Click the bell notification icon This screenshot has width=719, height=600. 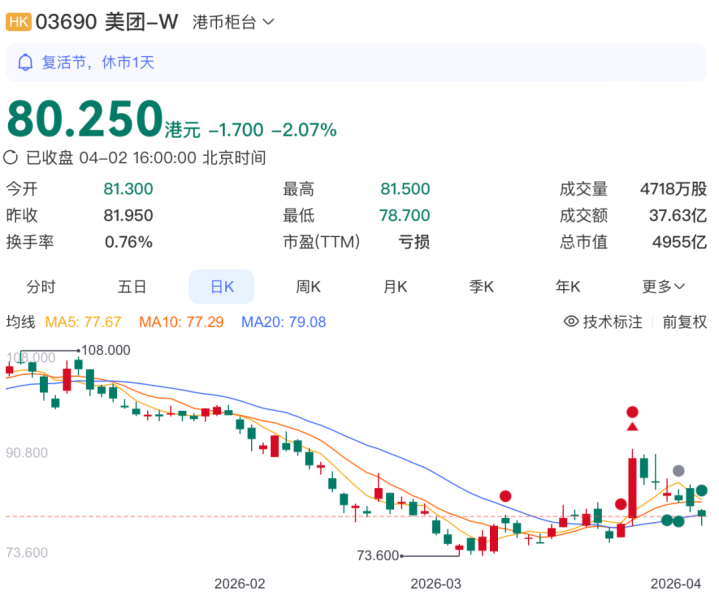[25, 62]
